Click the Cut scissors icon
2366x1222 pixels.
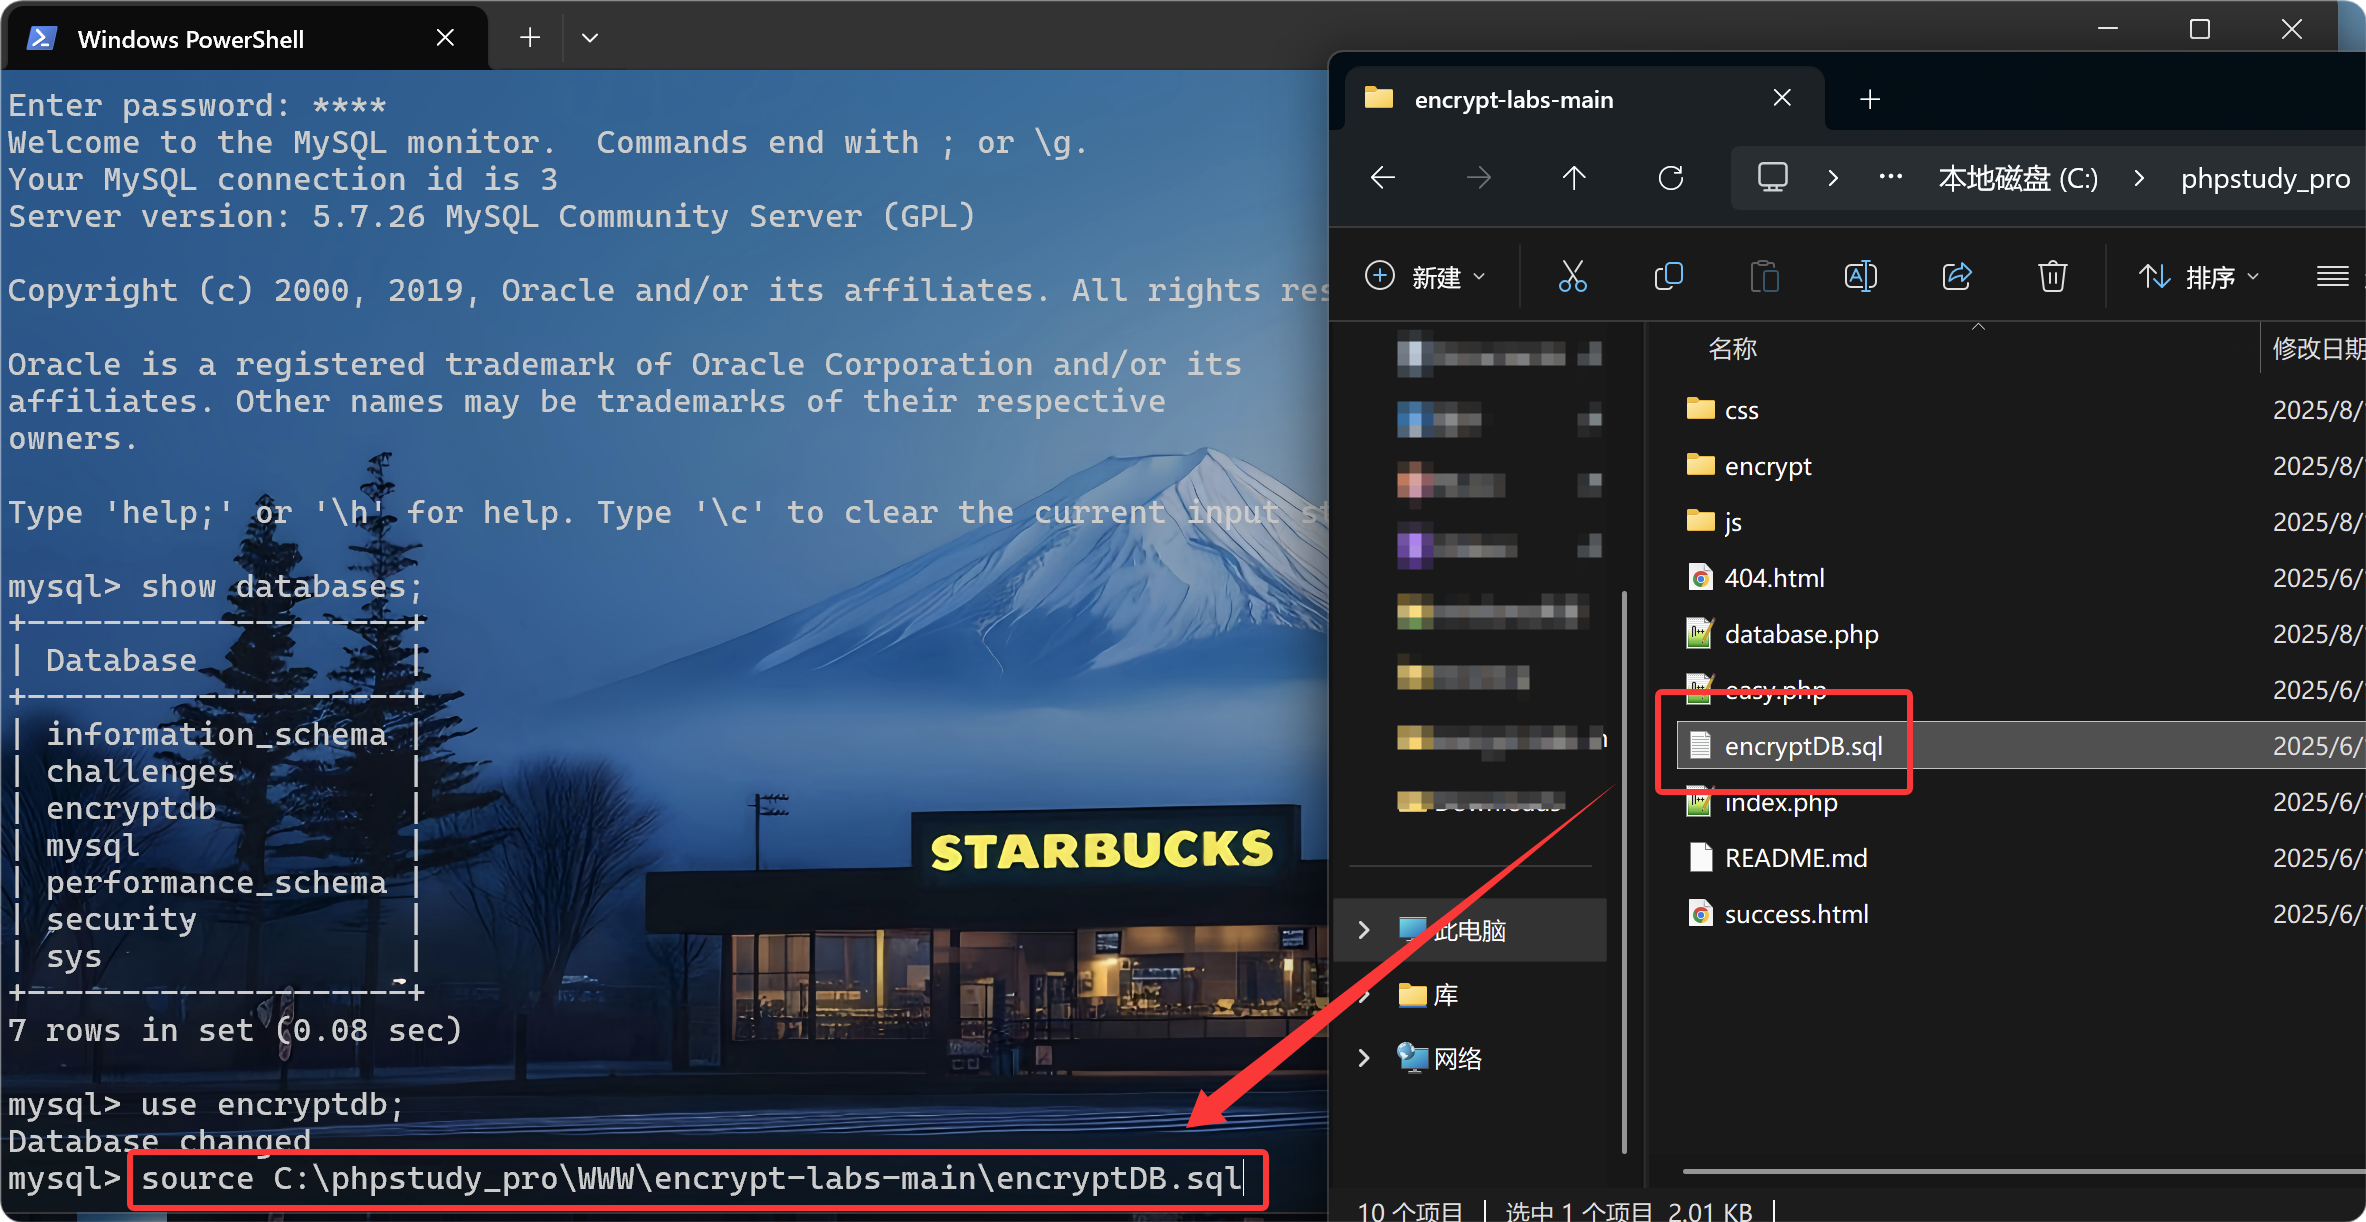pyautogui.click(x=1572, y=276)
